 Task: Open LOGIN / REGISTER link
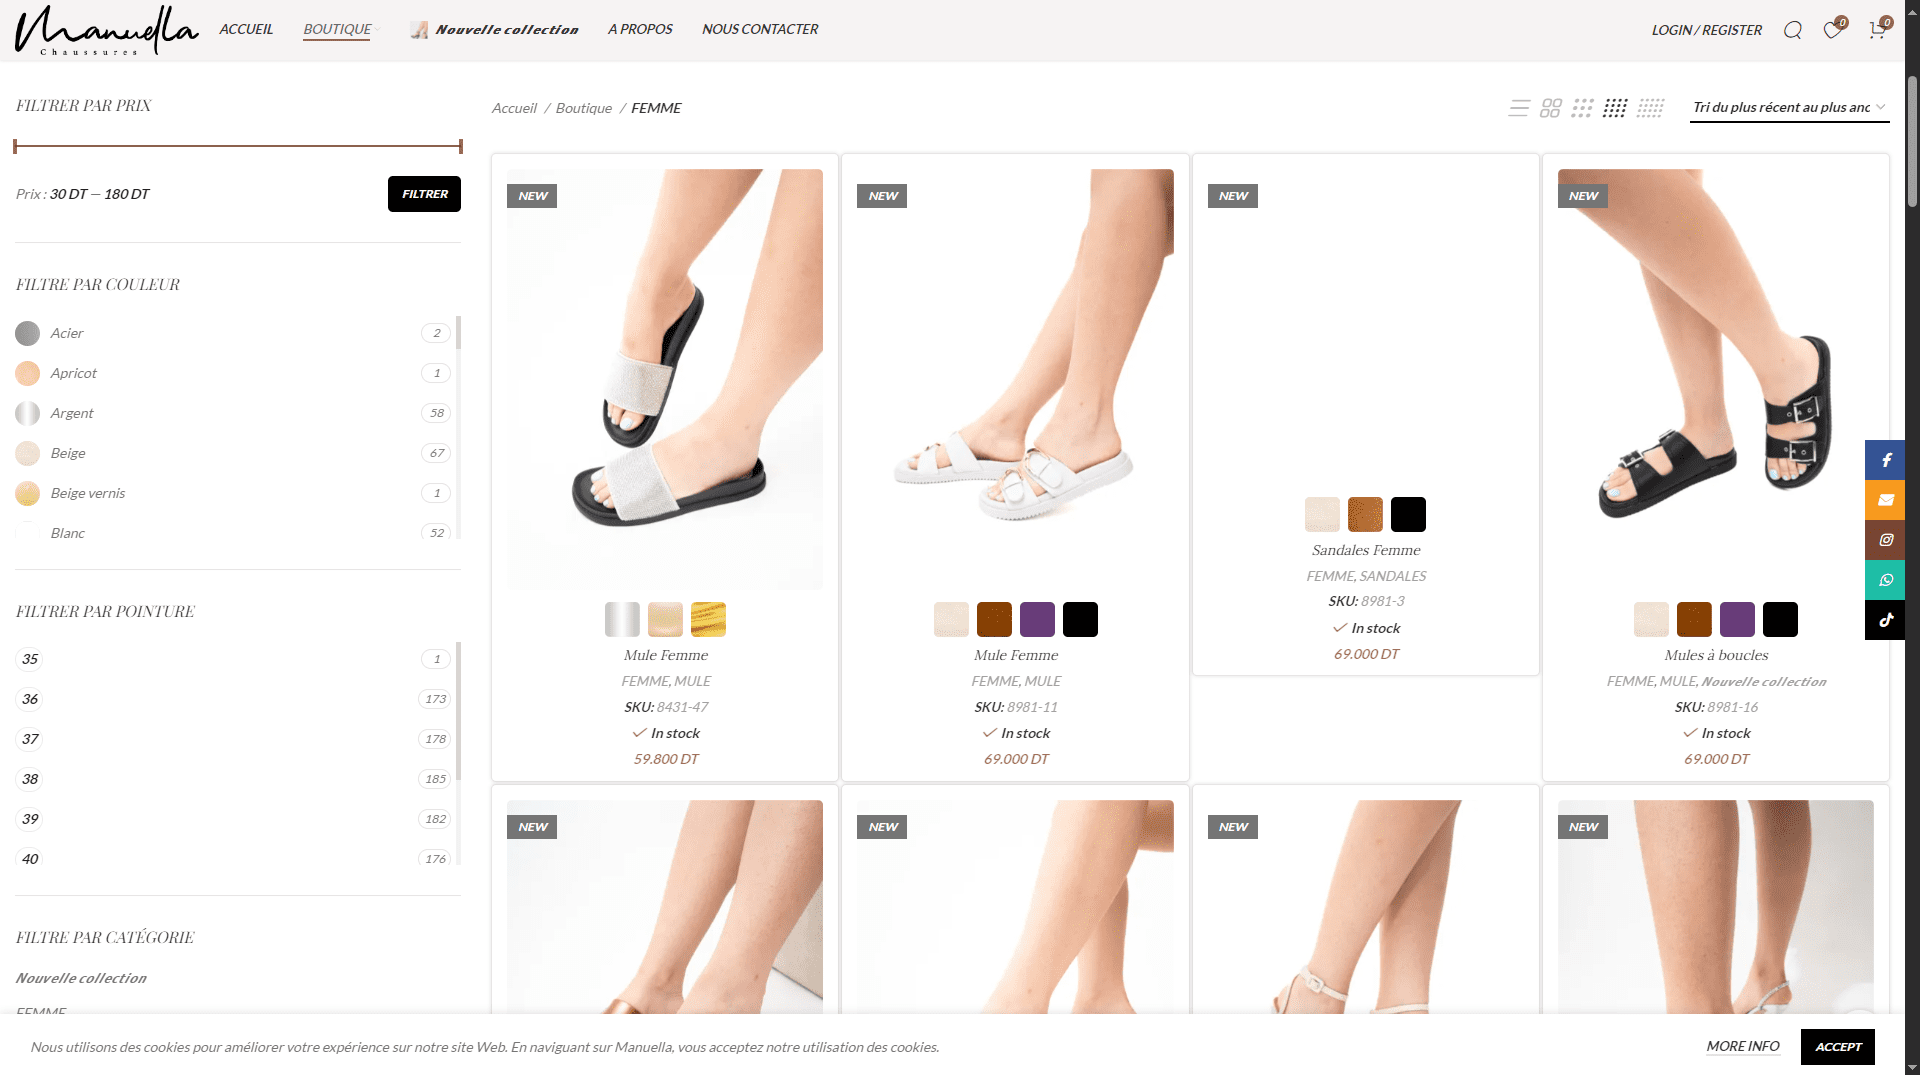pyautogui.click(x=1707, y=30)
